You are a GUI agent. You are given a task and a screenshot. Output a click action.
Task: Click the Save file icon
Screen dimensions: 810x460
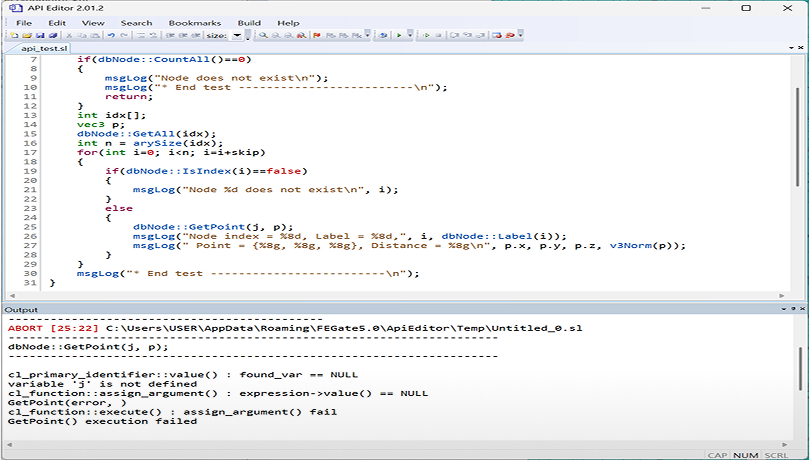(40, 35)
